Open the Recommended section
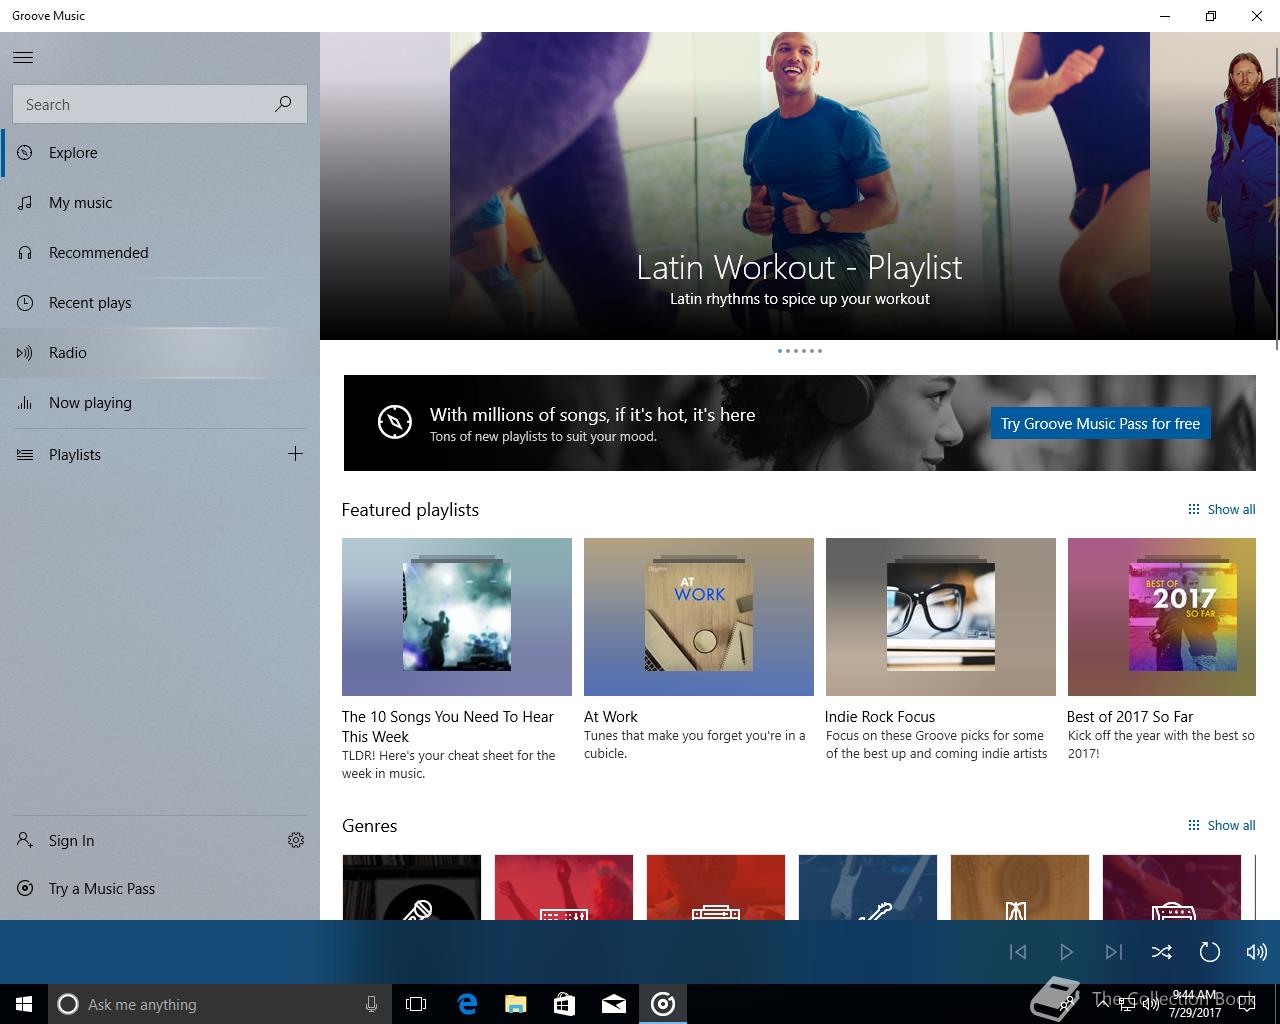This screenshot has width=1280, height=1024. 160,253
